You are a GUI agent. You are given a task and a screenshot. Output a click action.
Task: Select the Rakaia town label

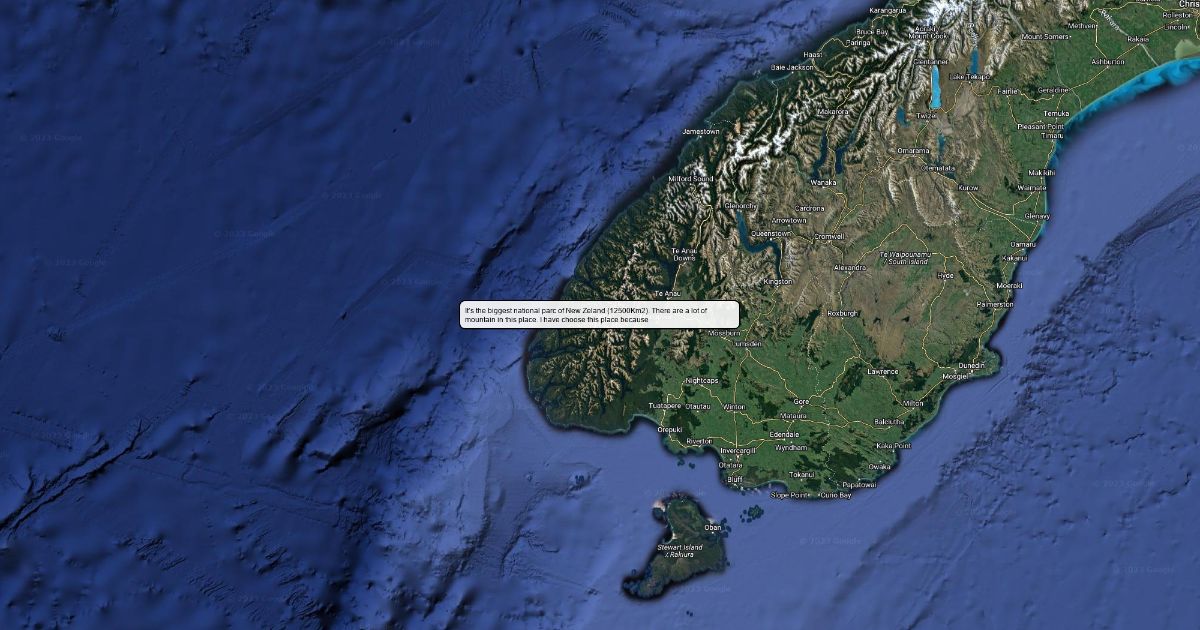pyautogui.click(x=1138, y=39)
